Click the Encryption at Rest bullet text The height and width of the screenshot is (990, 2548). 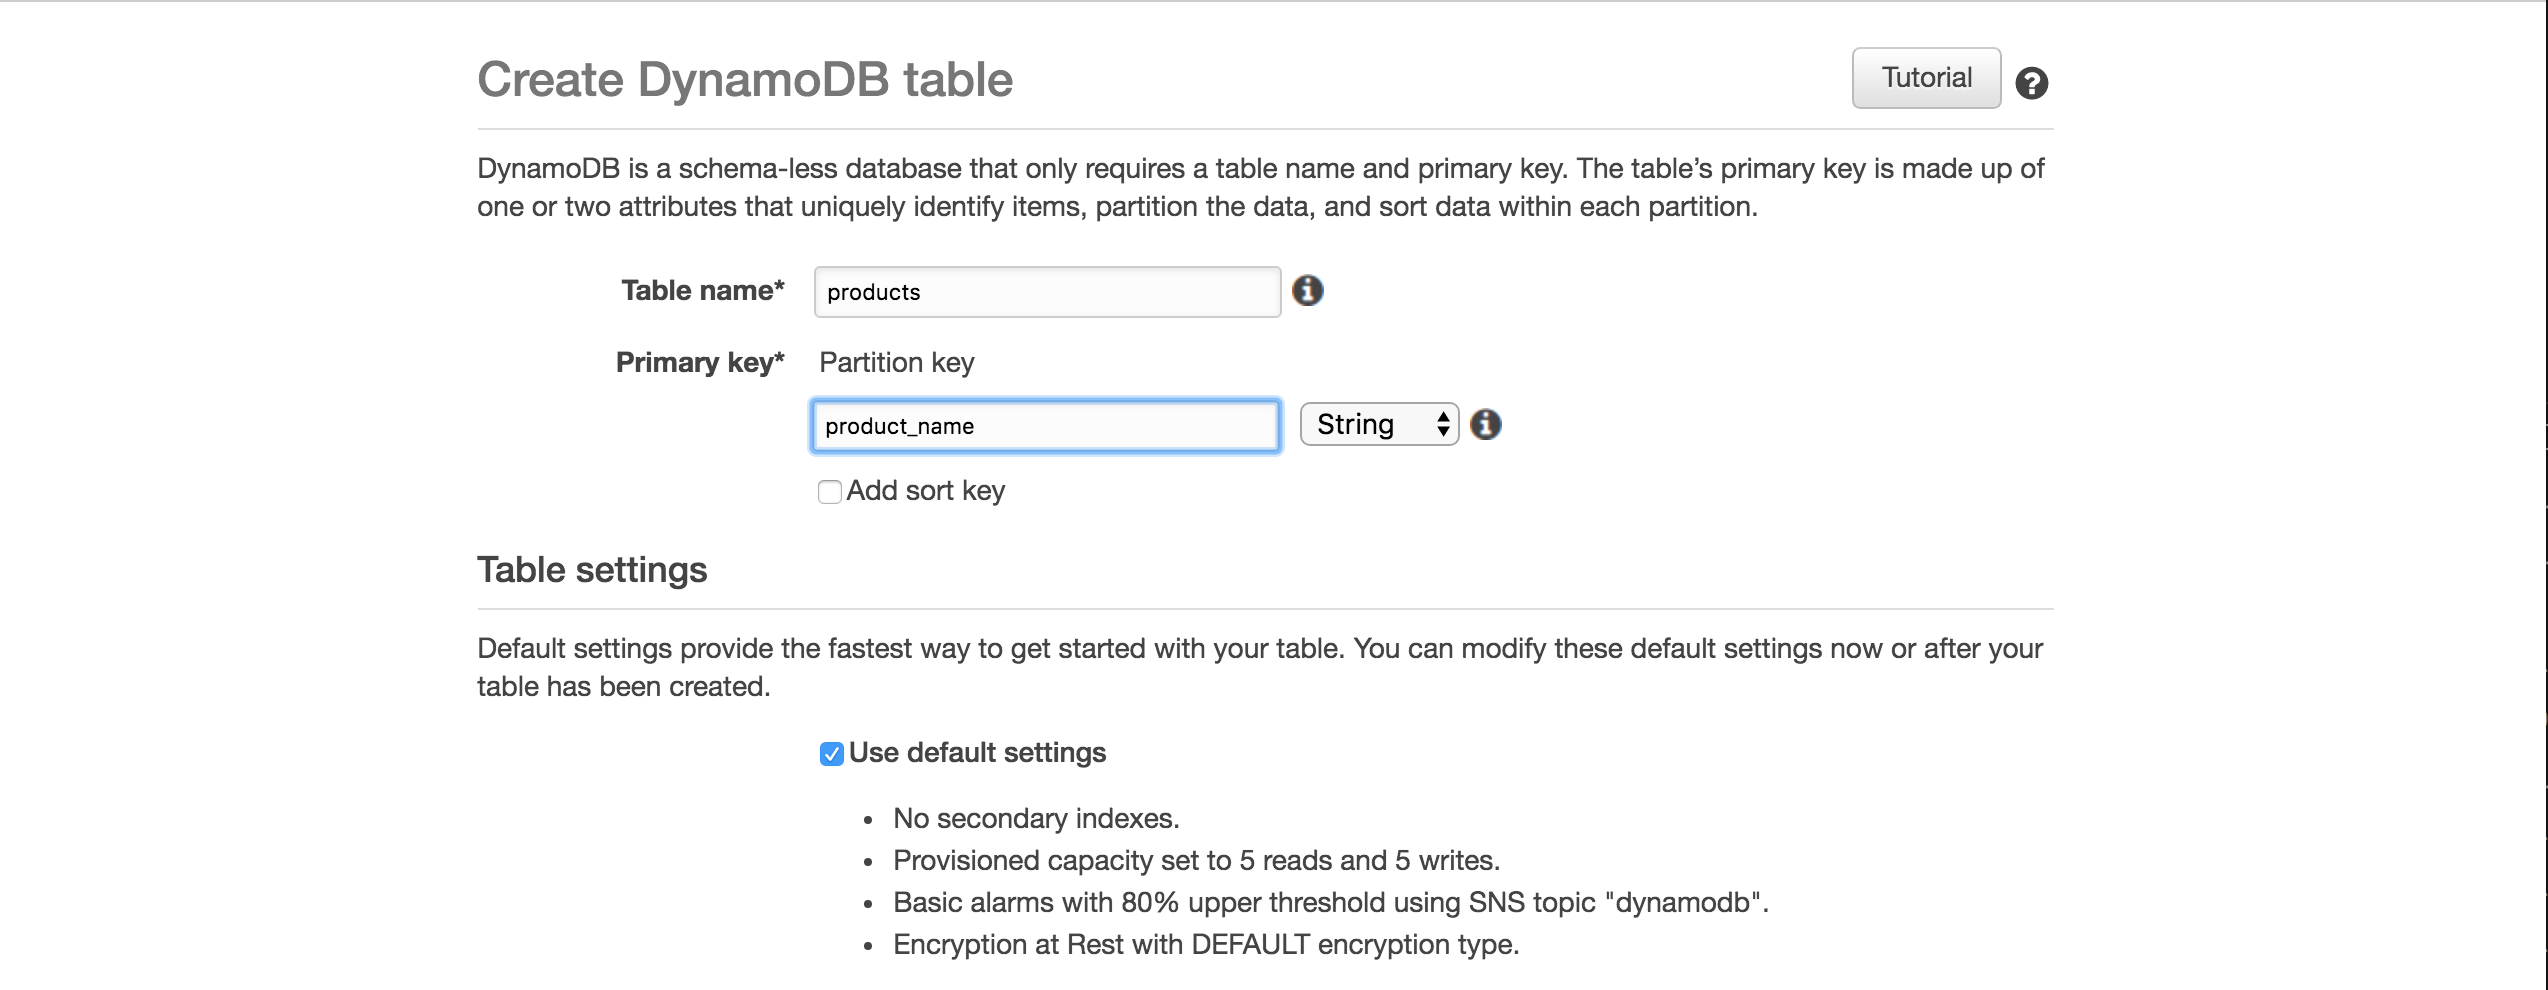click(x=1206, y=945)
